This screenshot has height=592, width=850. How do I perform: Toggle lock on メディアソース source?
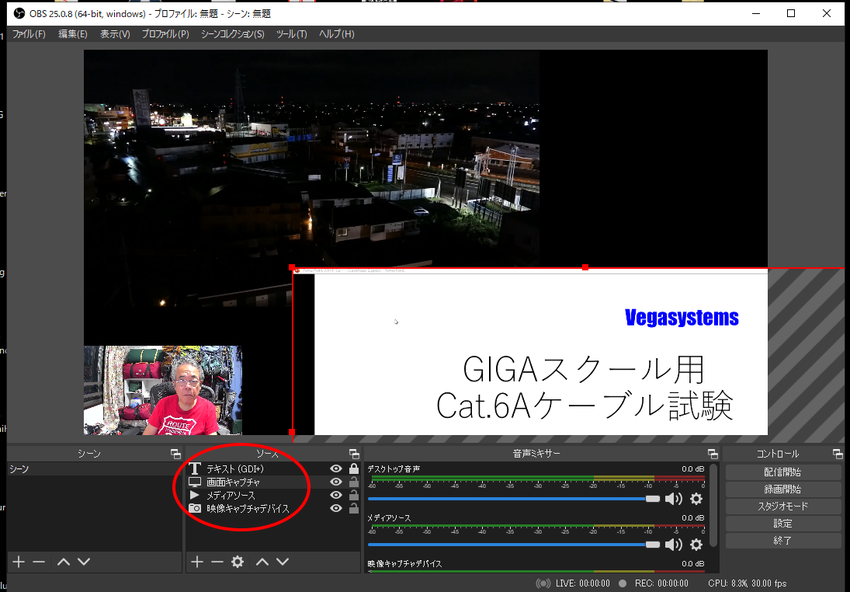tap(353, 495)
